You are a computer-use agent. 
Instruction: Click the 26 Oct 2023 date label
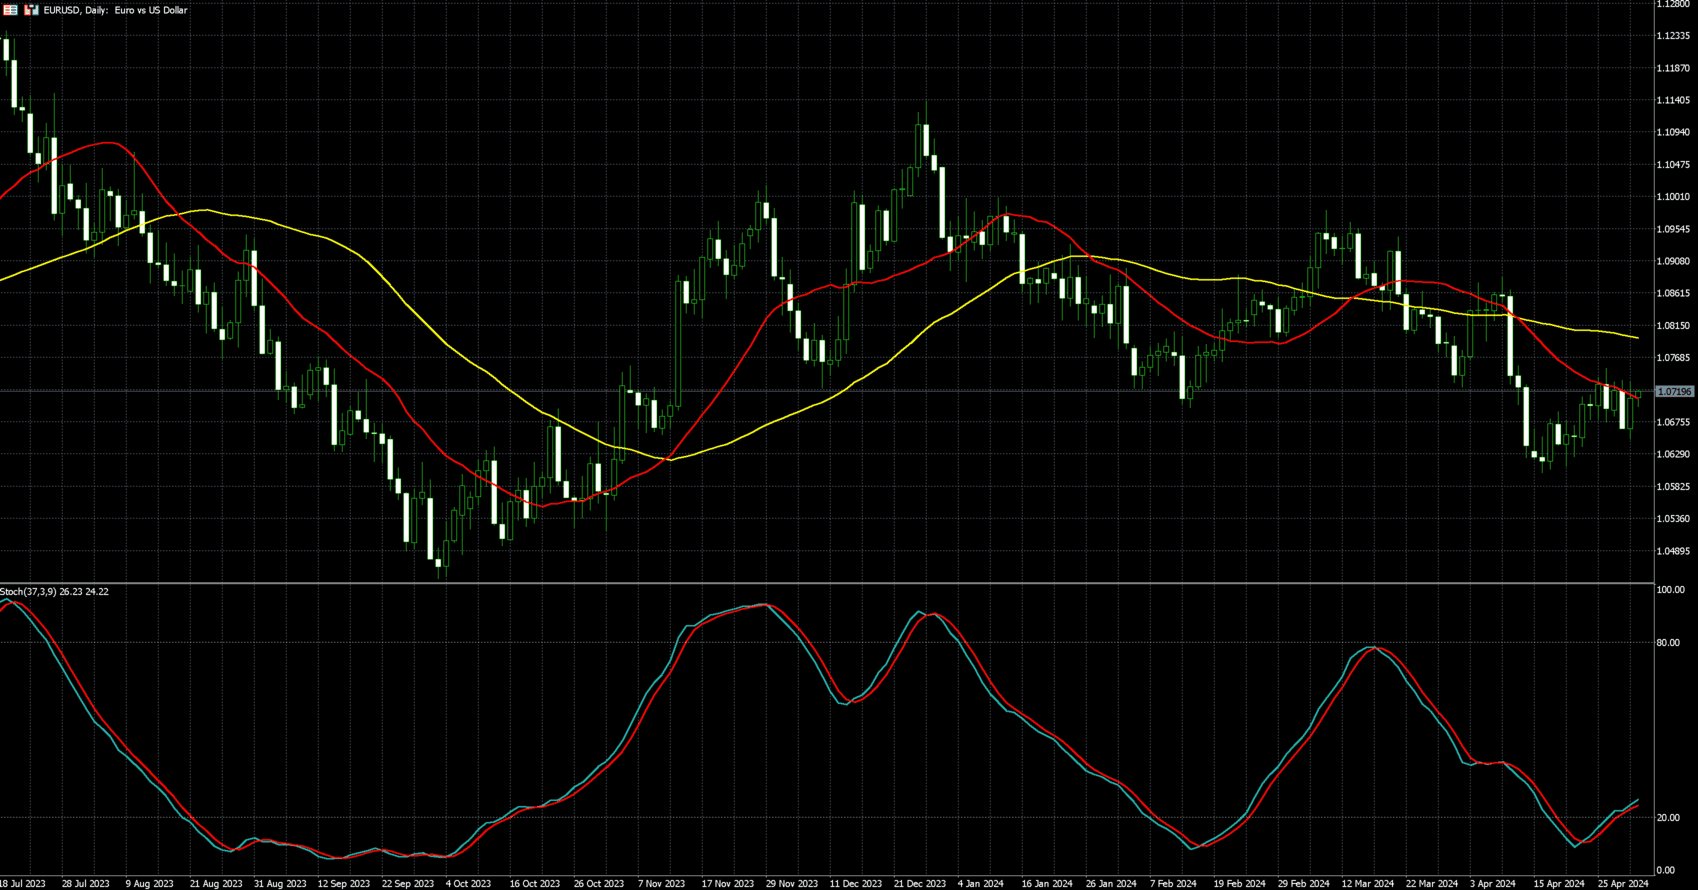[x=599, y=884]
